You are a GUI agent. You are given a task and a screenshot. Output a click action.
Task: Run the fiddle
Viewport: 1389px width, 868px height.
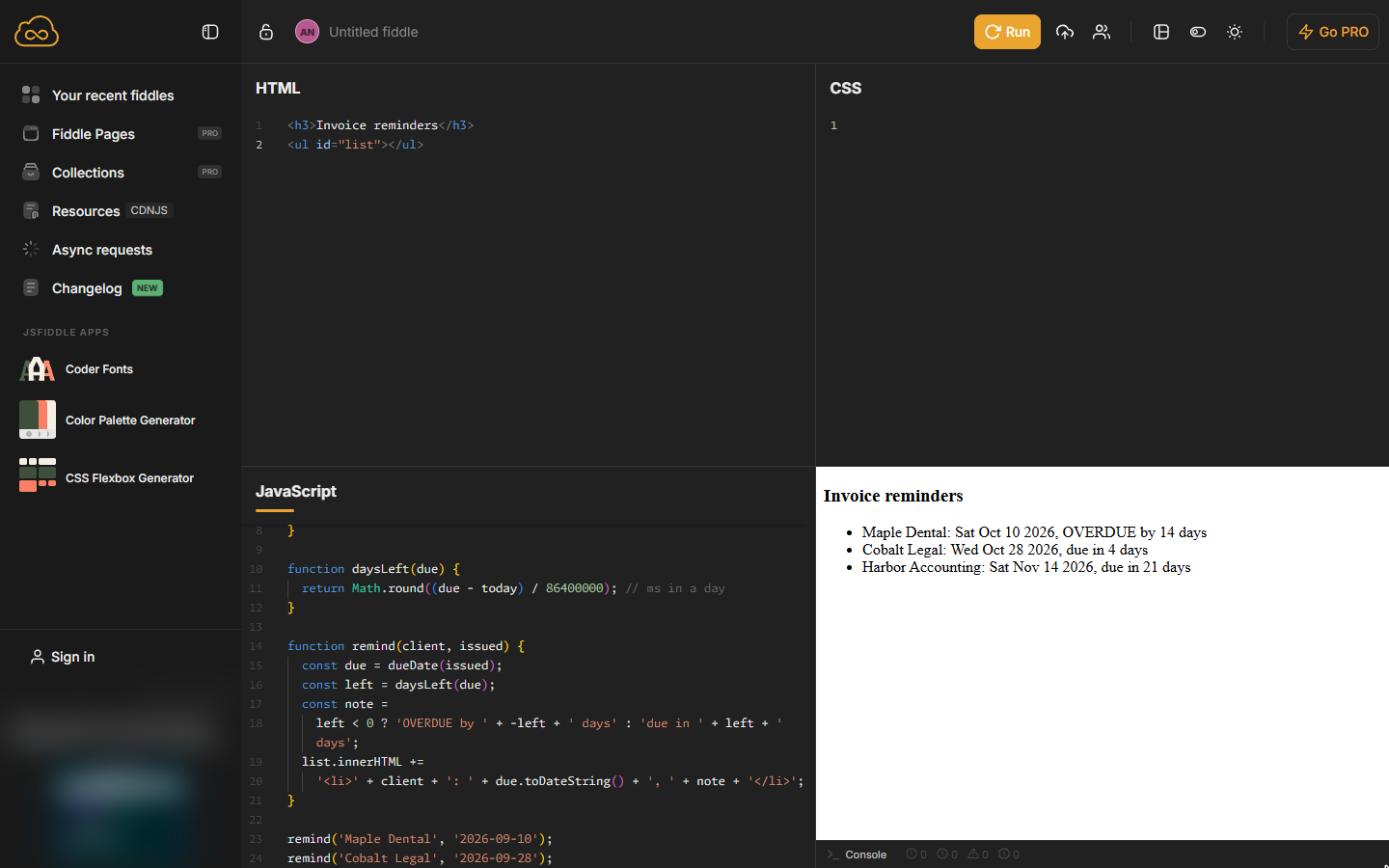point(1007,32)
